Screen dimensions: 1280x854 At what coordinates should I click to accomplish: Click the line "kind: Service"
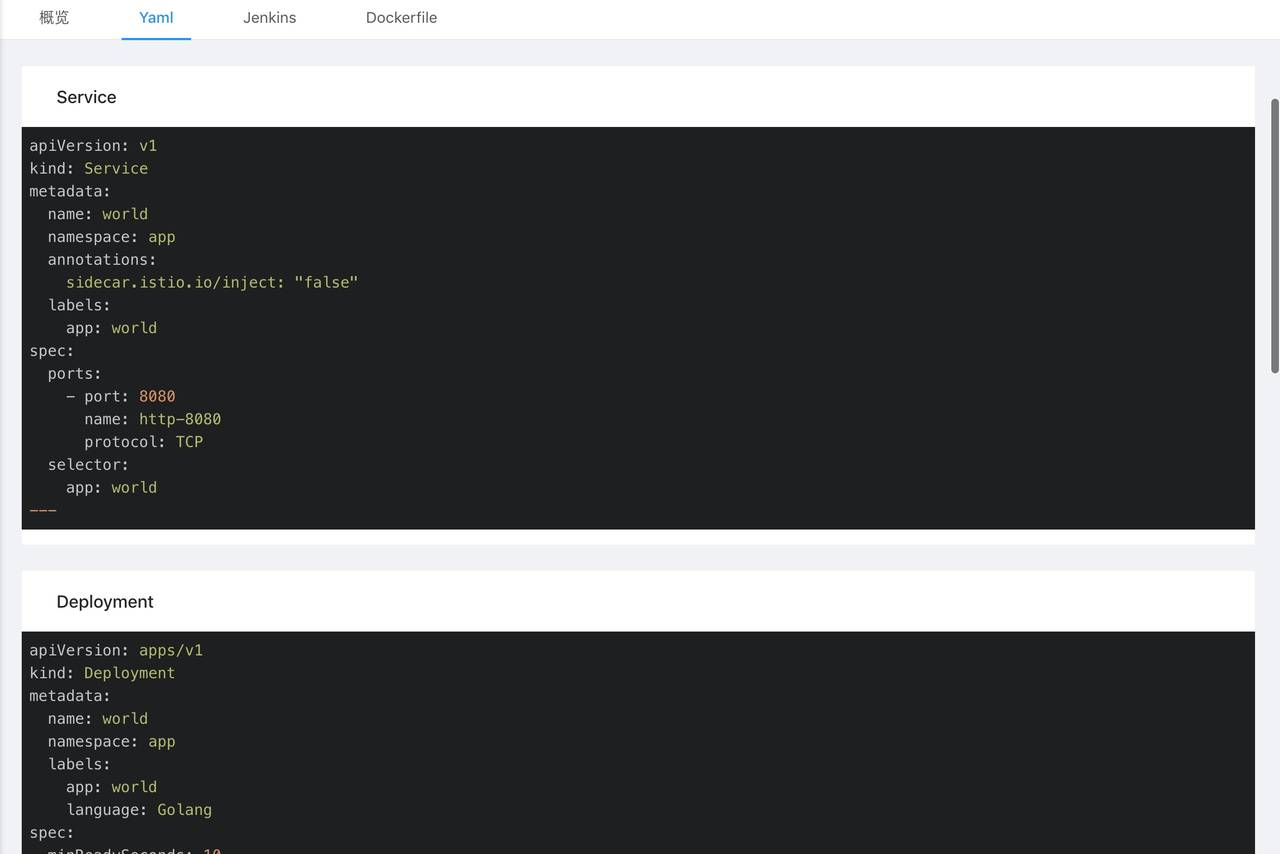(x=89, y=169)
